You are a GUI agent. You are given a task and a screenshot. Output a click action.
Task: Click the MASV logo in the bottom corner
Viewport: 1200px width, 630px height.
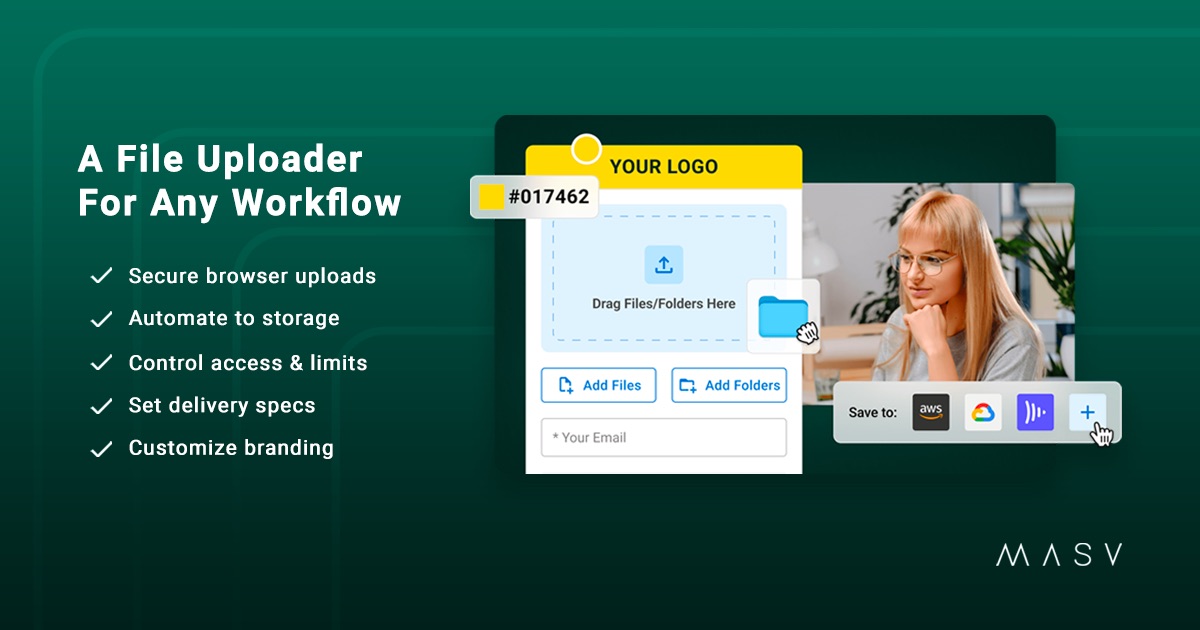click(x=1060, y=554)
